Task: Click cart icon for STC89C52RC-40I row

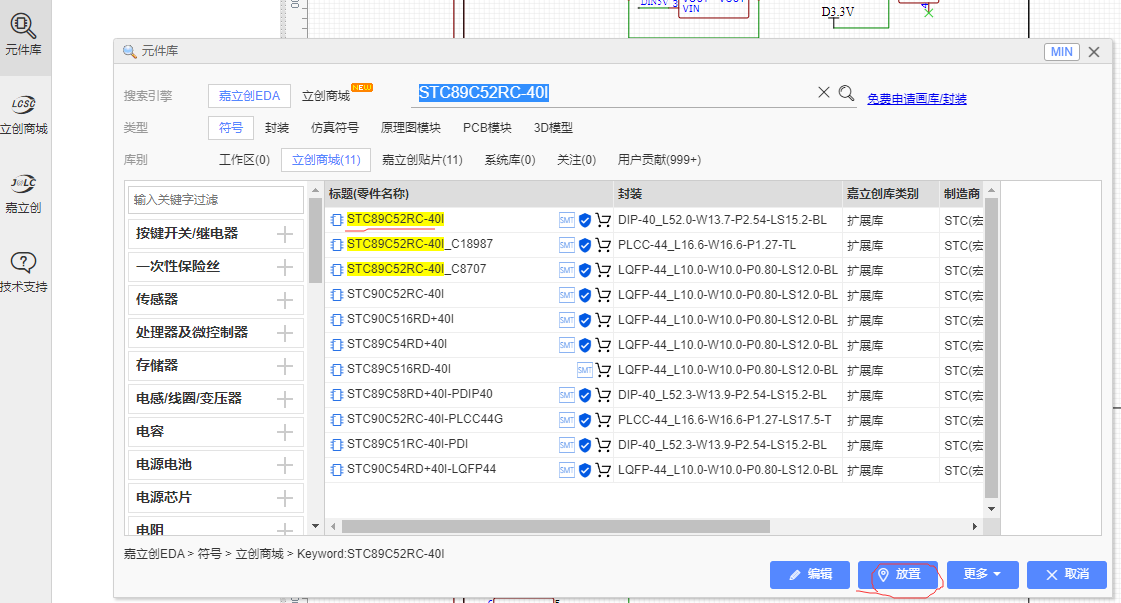Action: pyautogui.click(x=603, y=220)
